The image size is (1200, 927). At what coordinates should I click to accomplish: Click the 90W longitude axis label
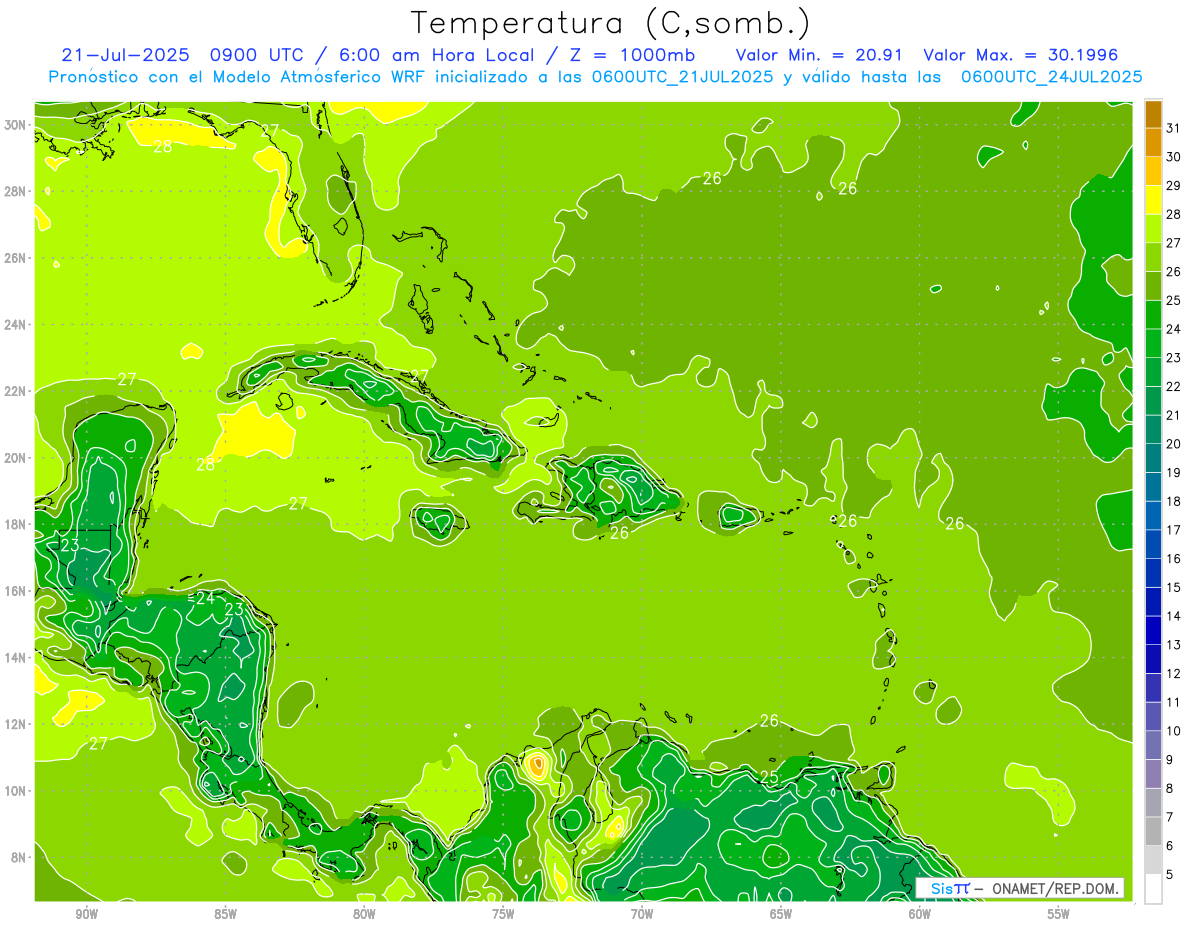[x=87, y=914]
